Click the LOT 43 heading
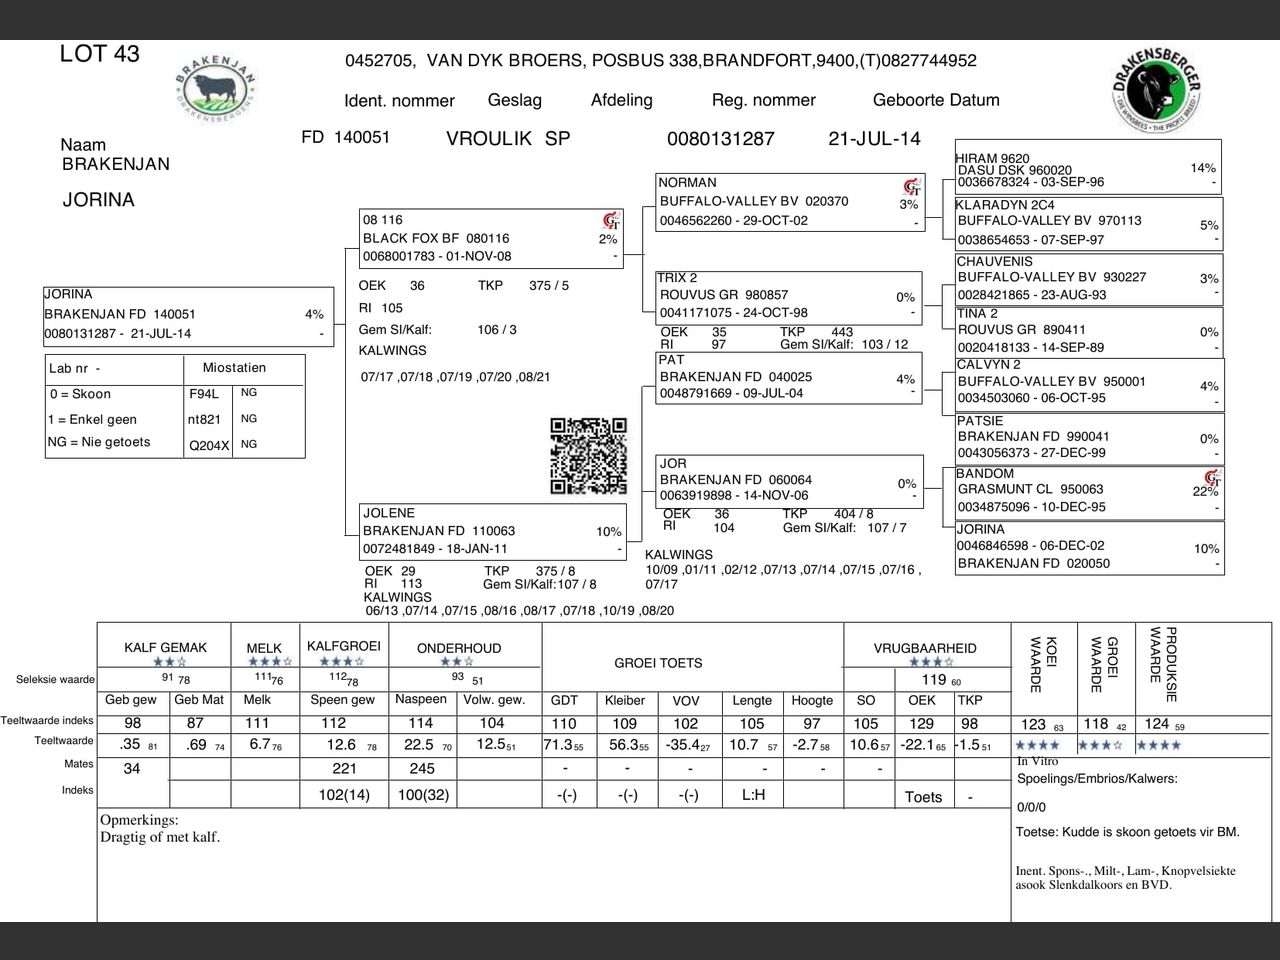Image resolution: width=1280 pixels, height=960 pixels. click(x=100, y=54)
